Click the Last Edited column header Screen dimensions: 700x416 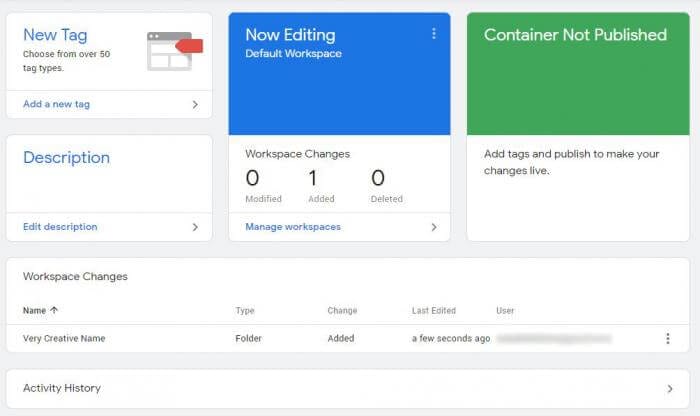[x=433, y=310]
